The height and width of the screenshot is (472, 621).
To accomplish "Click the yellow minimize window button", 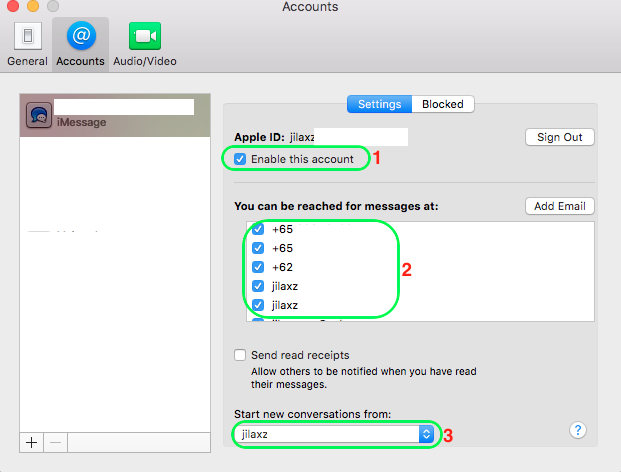I will pyautogui.click(x=33, y=6).
